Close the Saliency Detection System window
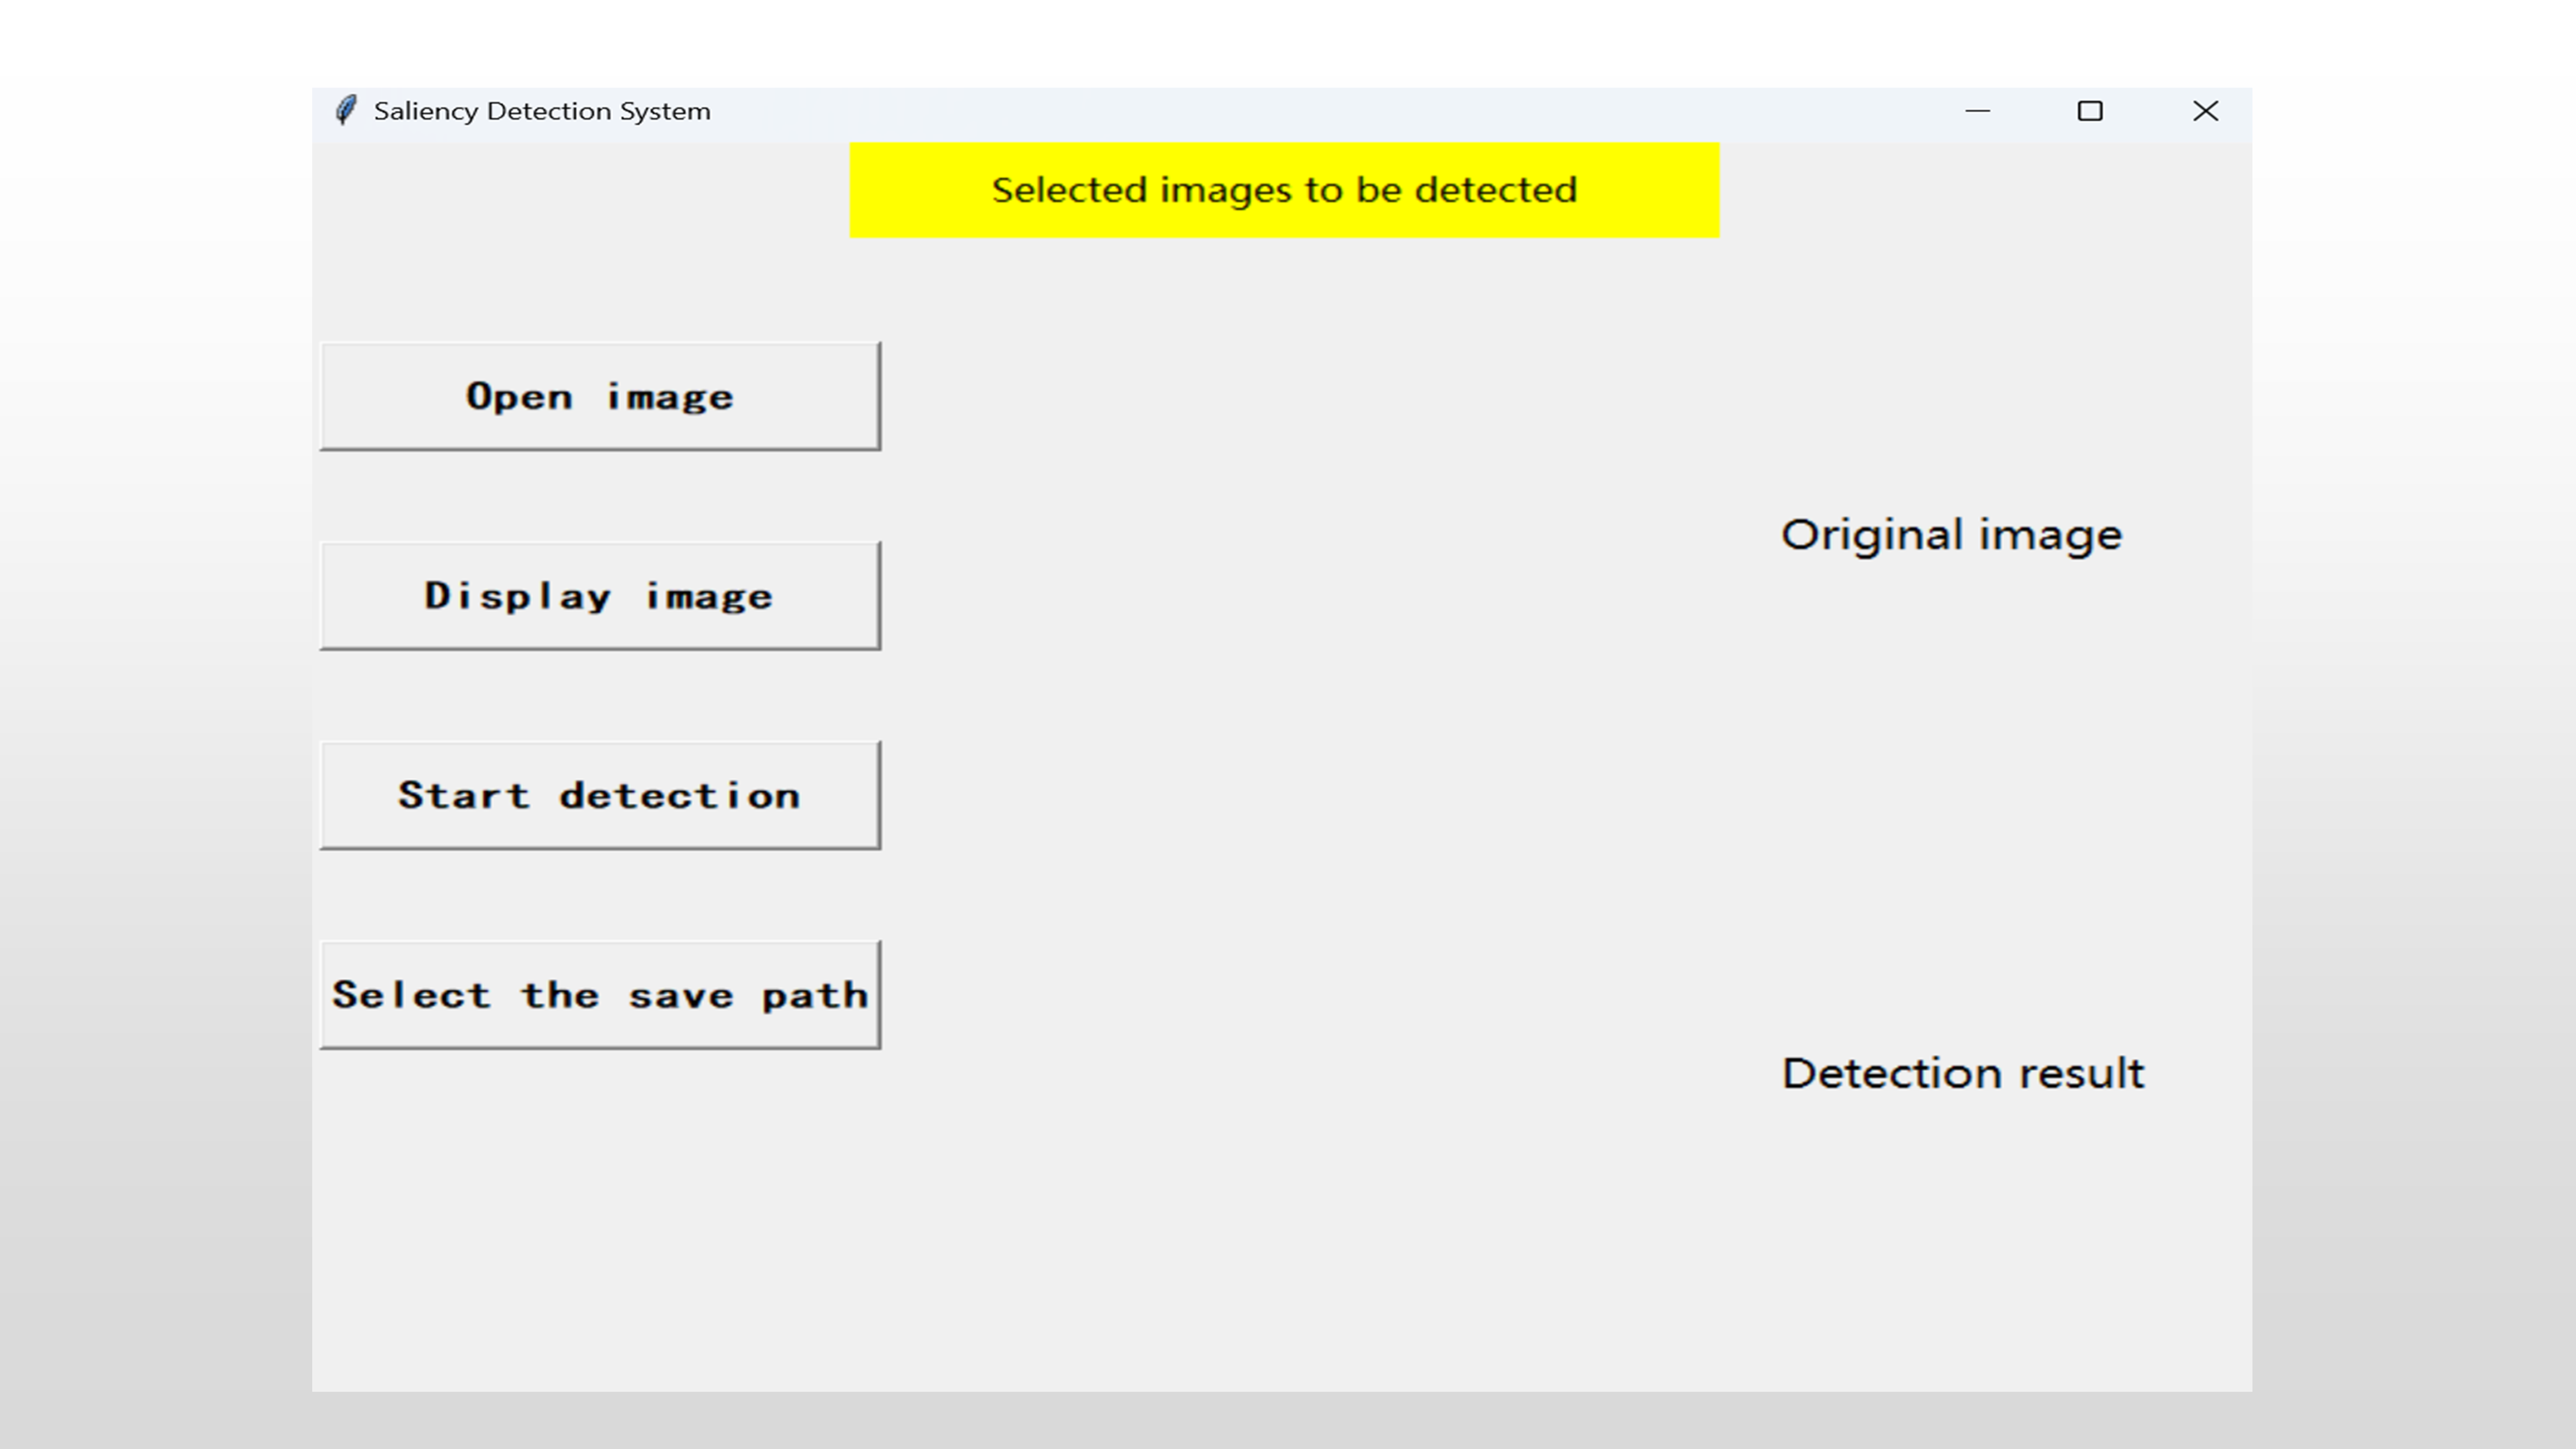Image resolution: width=2576 pixels, height=1449 pixels. tap(2205, 111)
